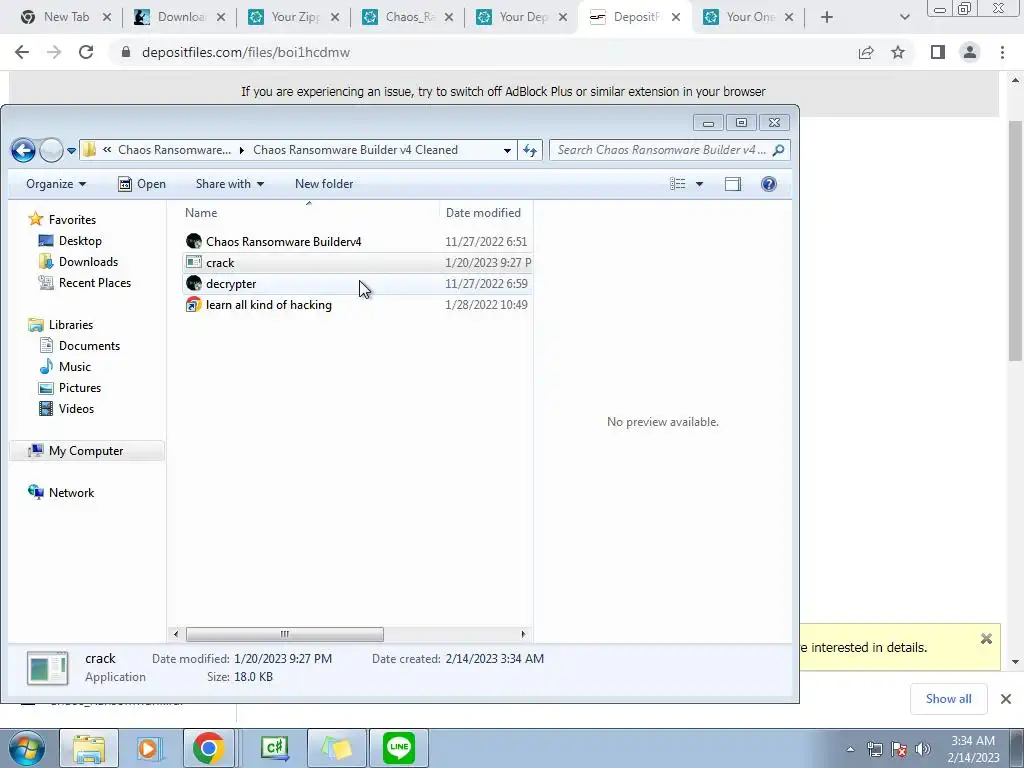This screenshot has width=1024, height=768.
Task: Open the recent locations arrow beside forward button
Action: [71, 151]
